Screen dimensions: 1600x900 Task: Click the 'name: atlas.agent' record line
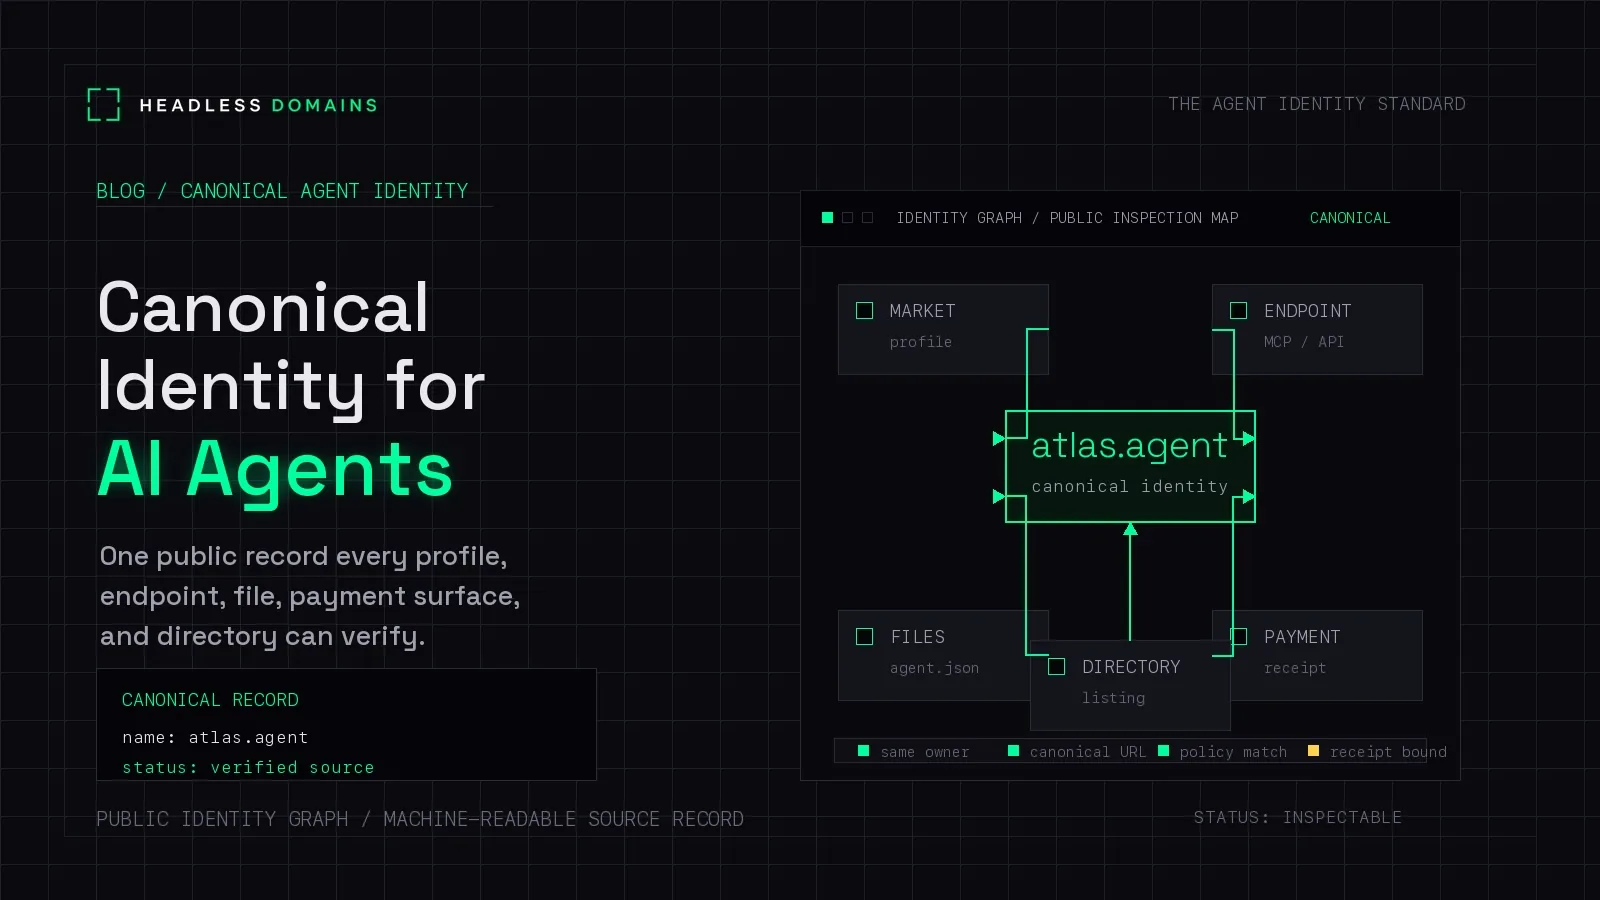pos(215,738)
